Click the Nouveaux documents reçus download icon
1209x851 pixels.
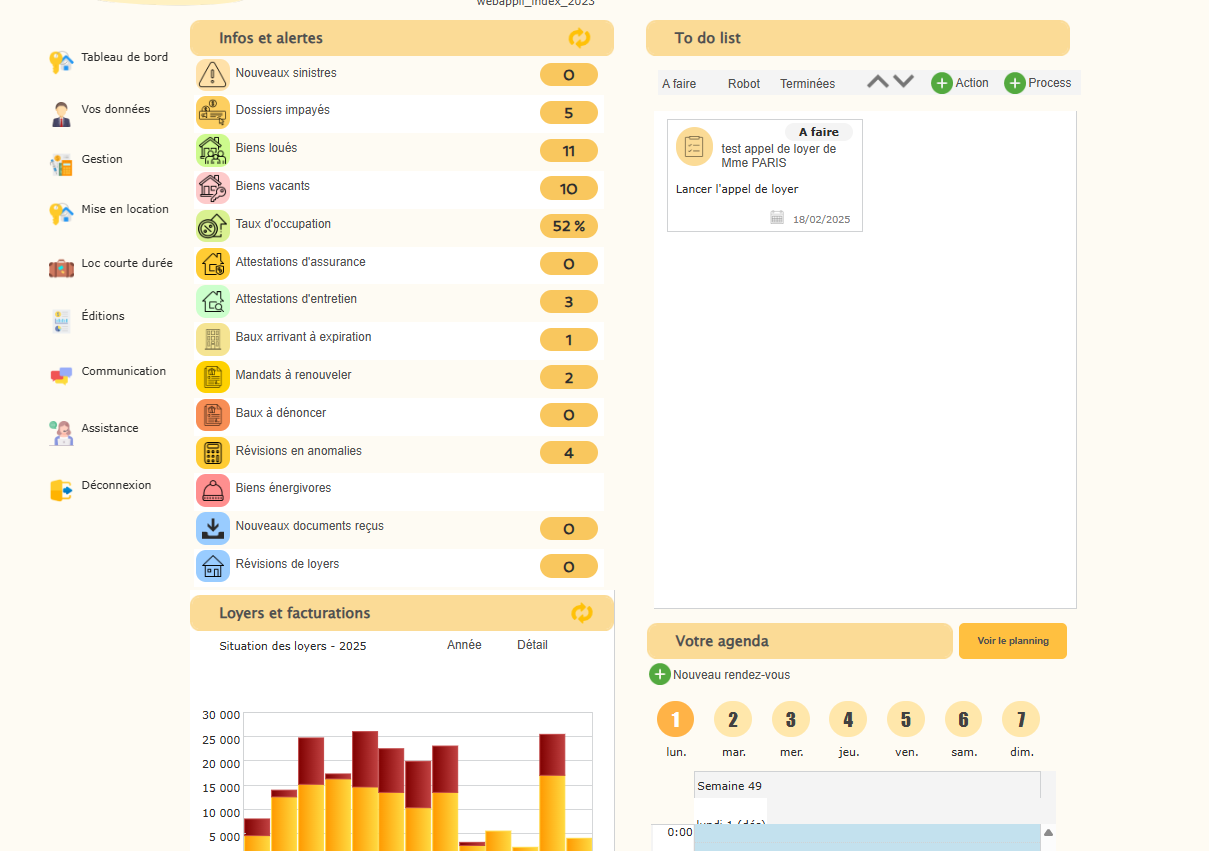click(x=213, y=527)
